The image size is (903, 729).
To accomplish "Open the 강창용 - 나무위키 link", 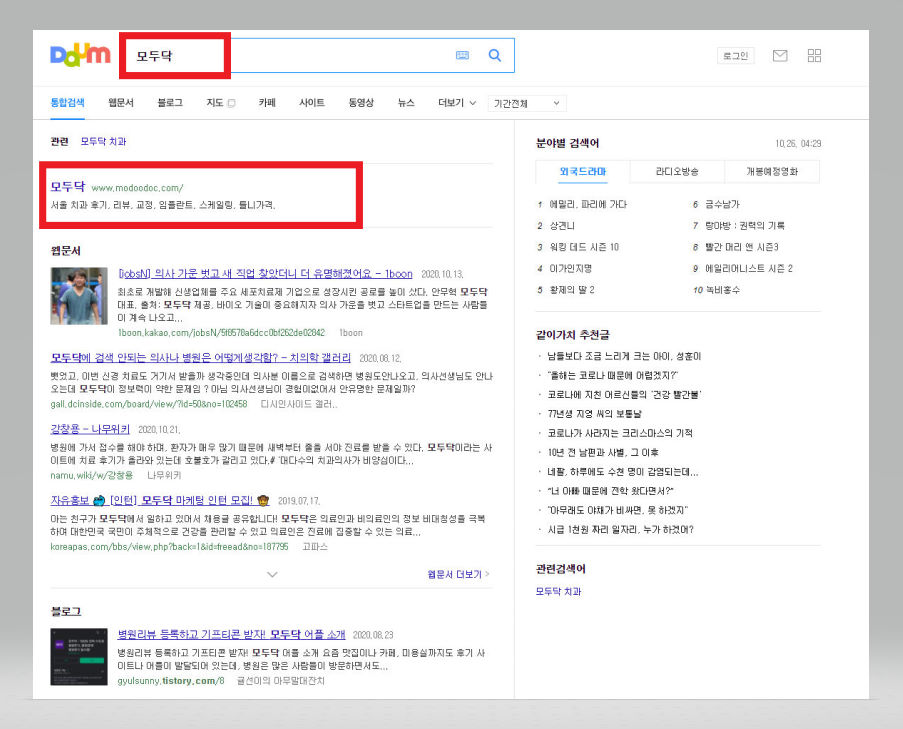I will point(90,429).
